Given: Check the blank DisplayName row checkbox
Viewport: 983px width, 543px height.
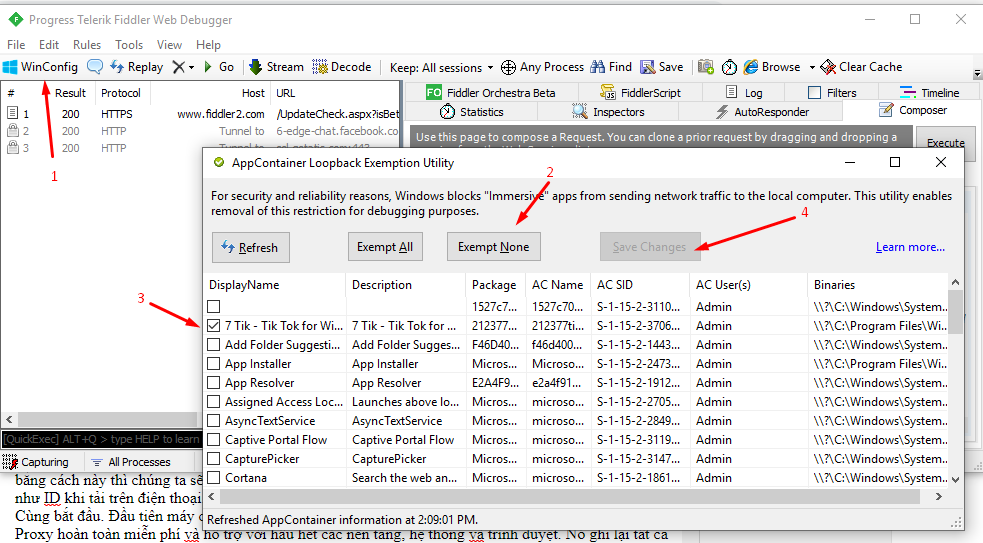Looking at the screenshot, I should 214,307.
